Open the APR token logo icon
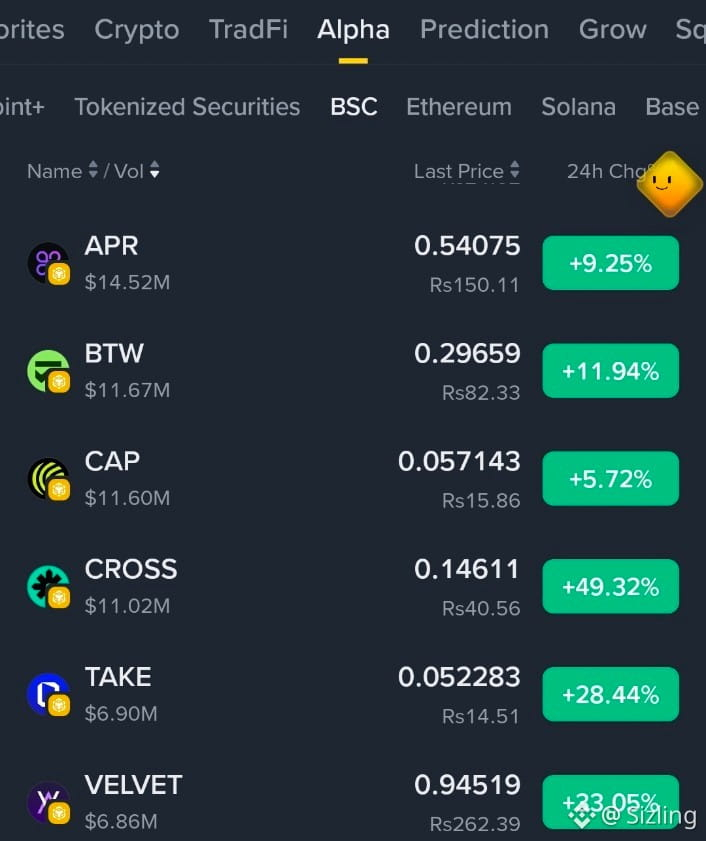Screen dimensions: 706x841 point(48,263)
